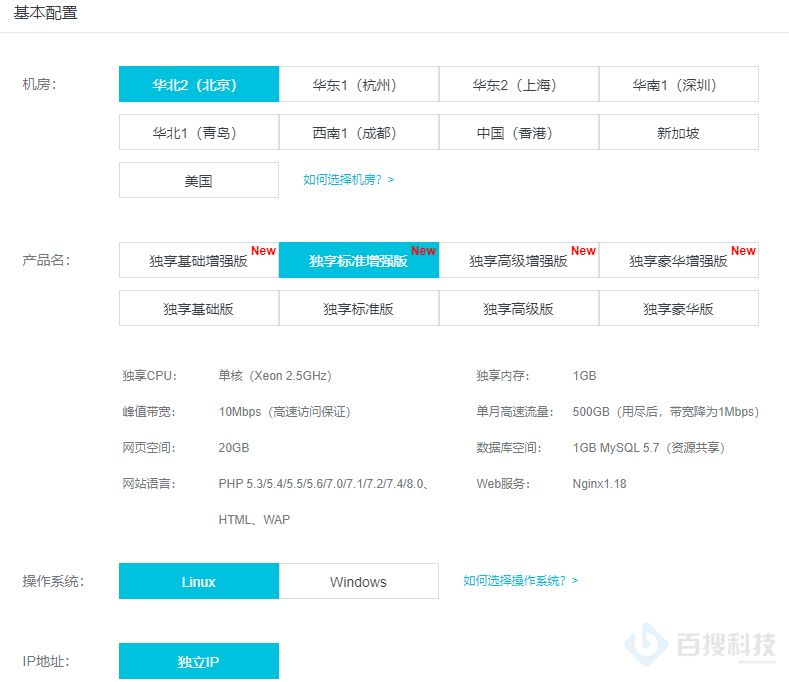
Task: Click the 机房: field label
Action: (x=39, y=84)
